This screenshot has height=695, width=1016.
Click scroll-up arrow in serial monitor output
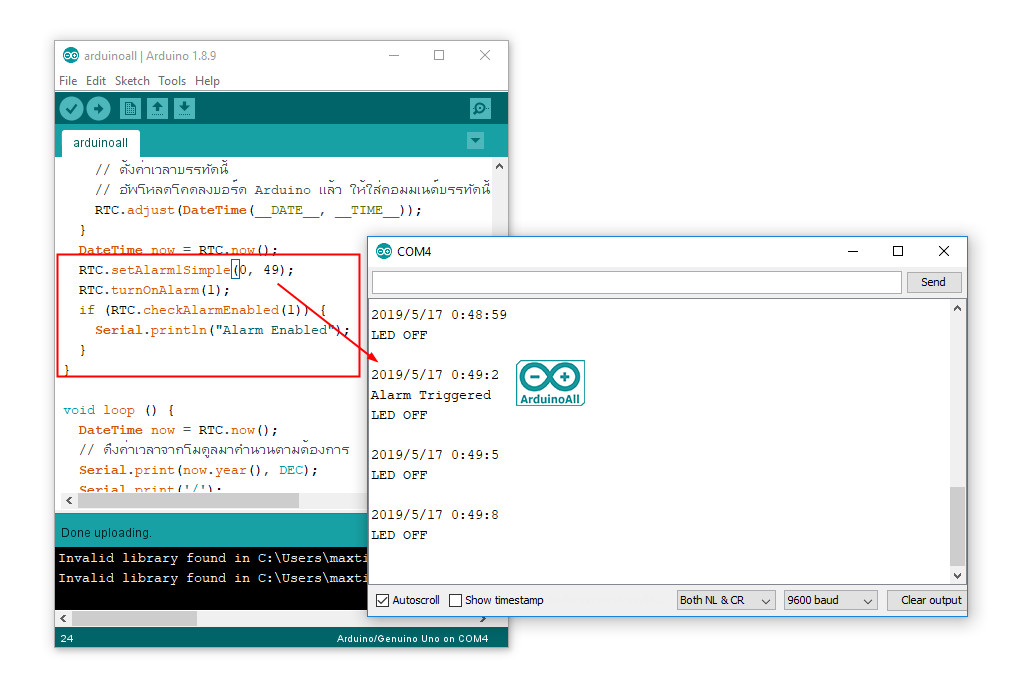click(x=958, y=309)
